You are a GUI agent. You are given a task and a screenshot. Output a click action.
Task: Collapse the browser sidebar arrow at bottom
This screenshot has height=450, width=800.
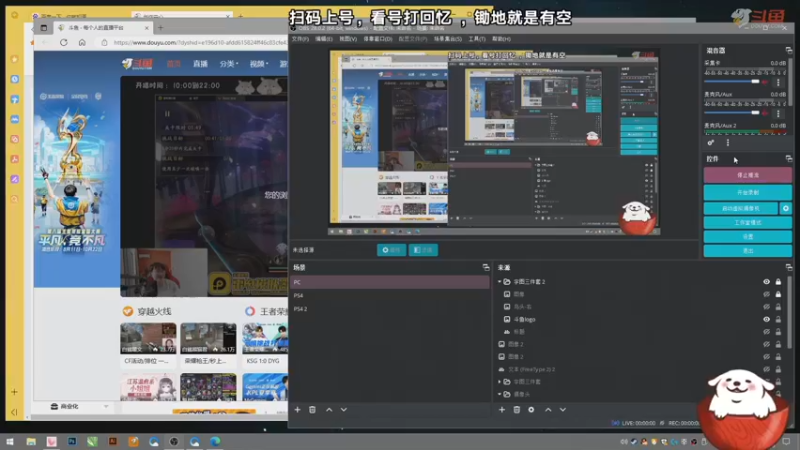tap(14, 412)
